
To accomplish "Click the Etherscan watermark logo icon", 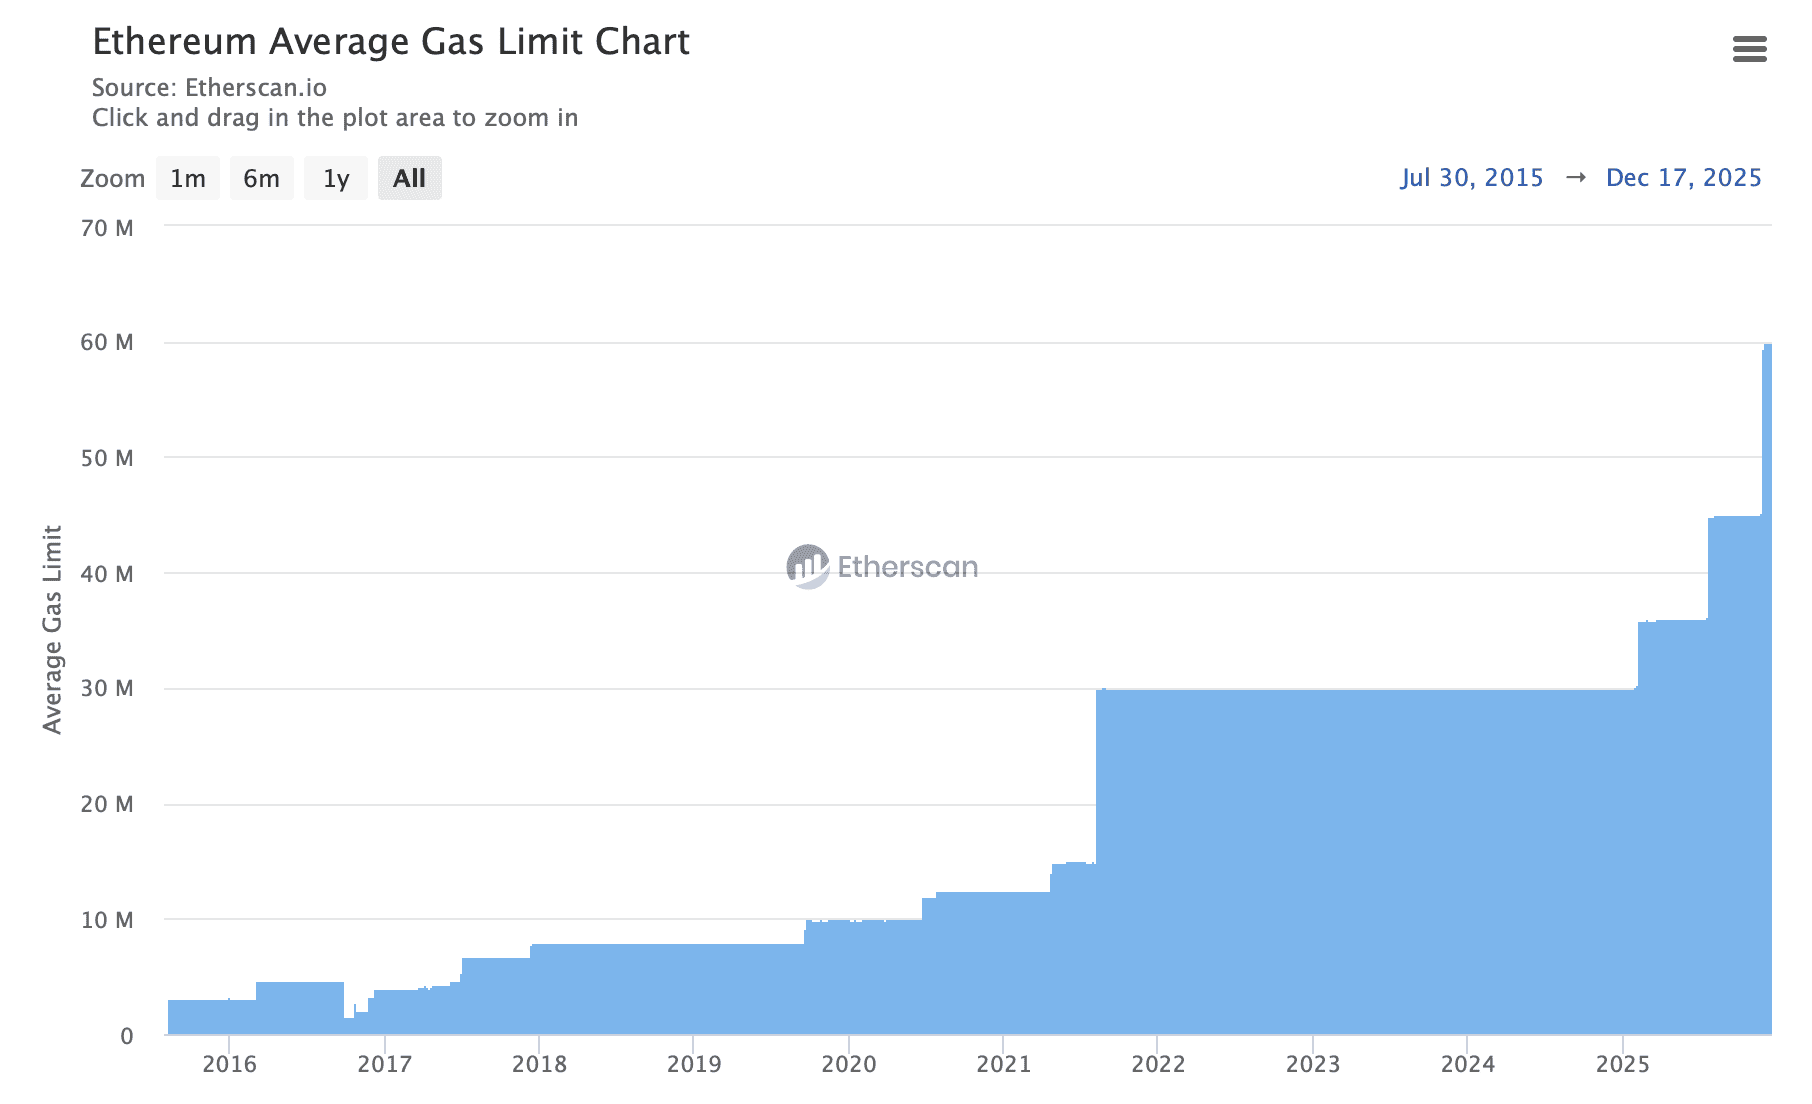I will point(807,567).
